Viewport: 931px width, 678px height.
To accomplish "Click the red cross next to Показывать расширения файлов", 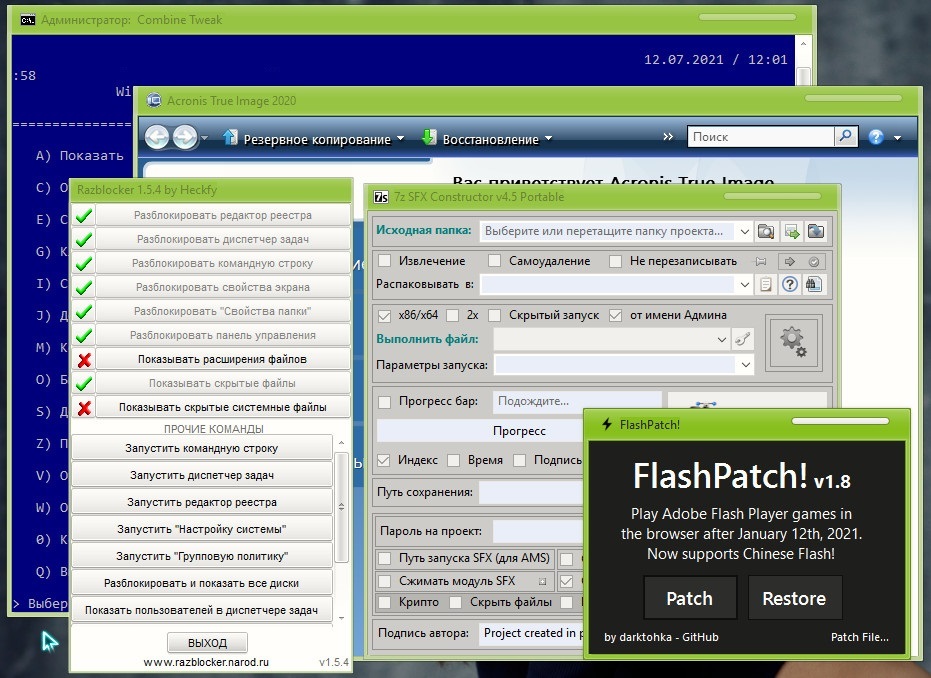I will point(84,359).
